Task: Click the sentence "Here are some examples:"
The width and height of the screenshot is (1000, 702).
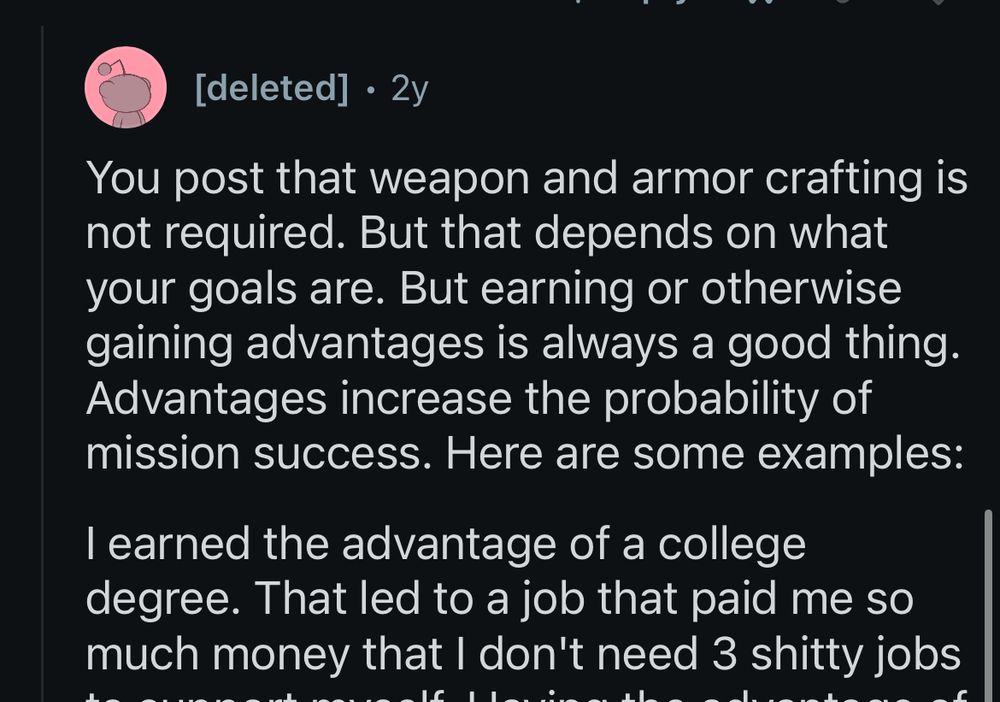Action: pos(704,453)
